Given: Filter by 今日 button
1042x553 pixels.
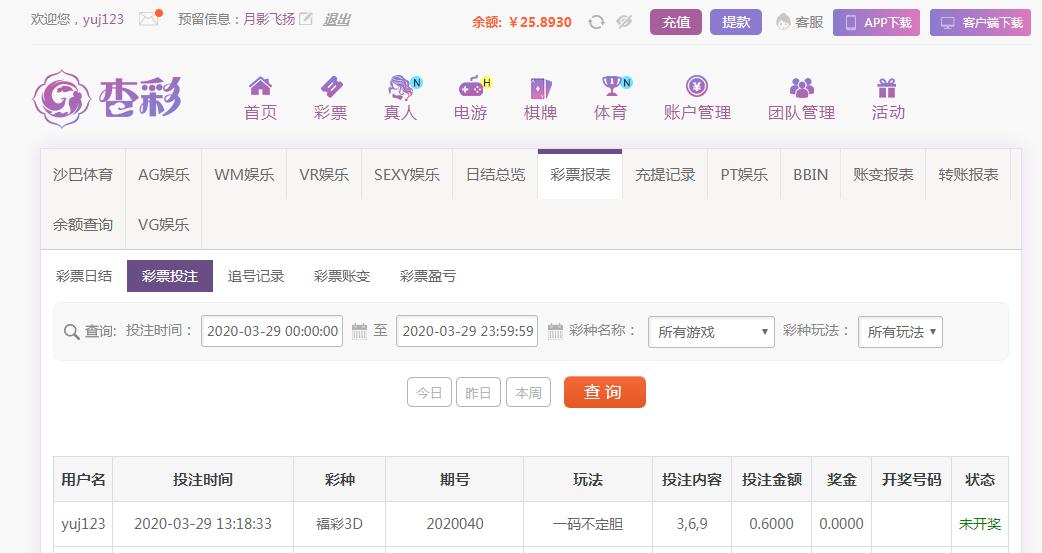Looking at the screenshot, I should pos(429,392).
